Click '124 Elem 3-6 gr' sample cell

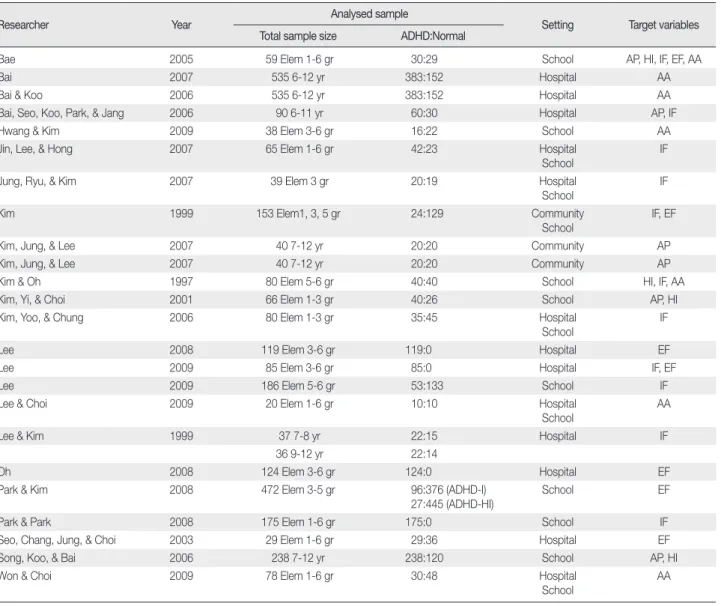[298, 472]
